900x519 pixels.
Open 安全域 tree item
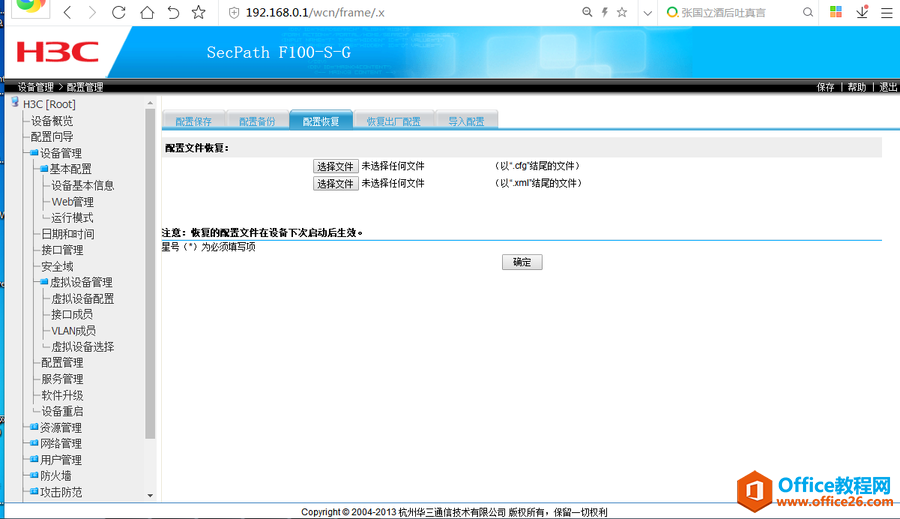point(57,266)
